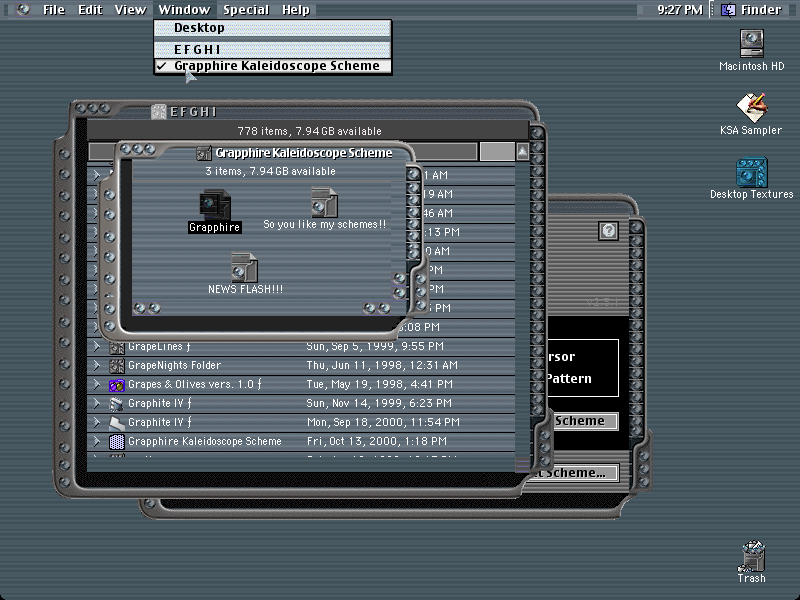Image resolution: width=800 pixels, height=600 pixels.
Task: Select the 'So you like my schemes!!' document icon
Action: point(324,203)
